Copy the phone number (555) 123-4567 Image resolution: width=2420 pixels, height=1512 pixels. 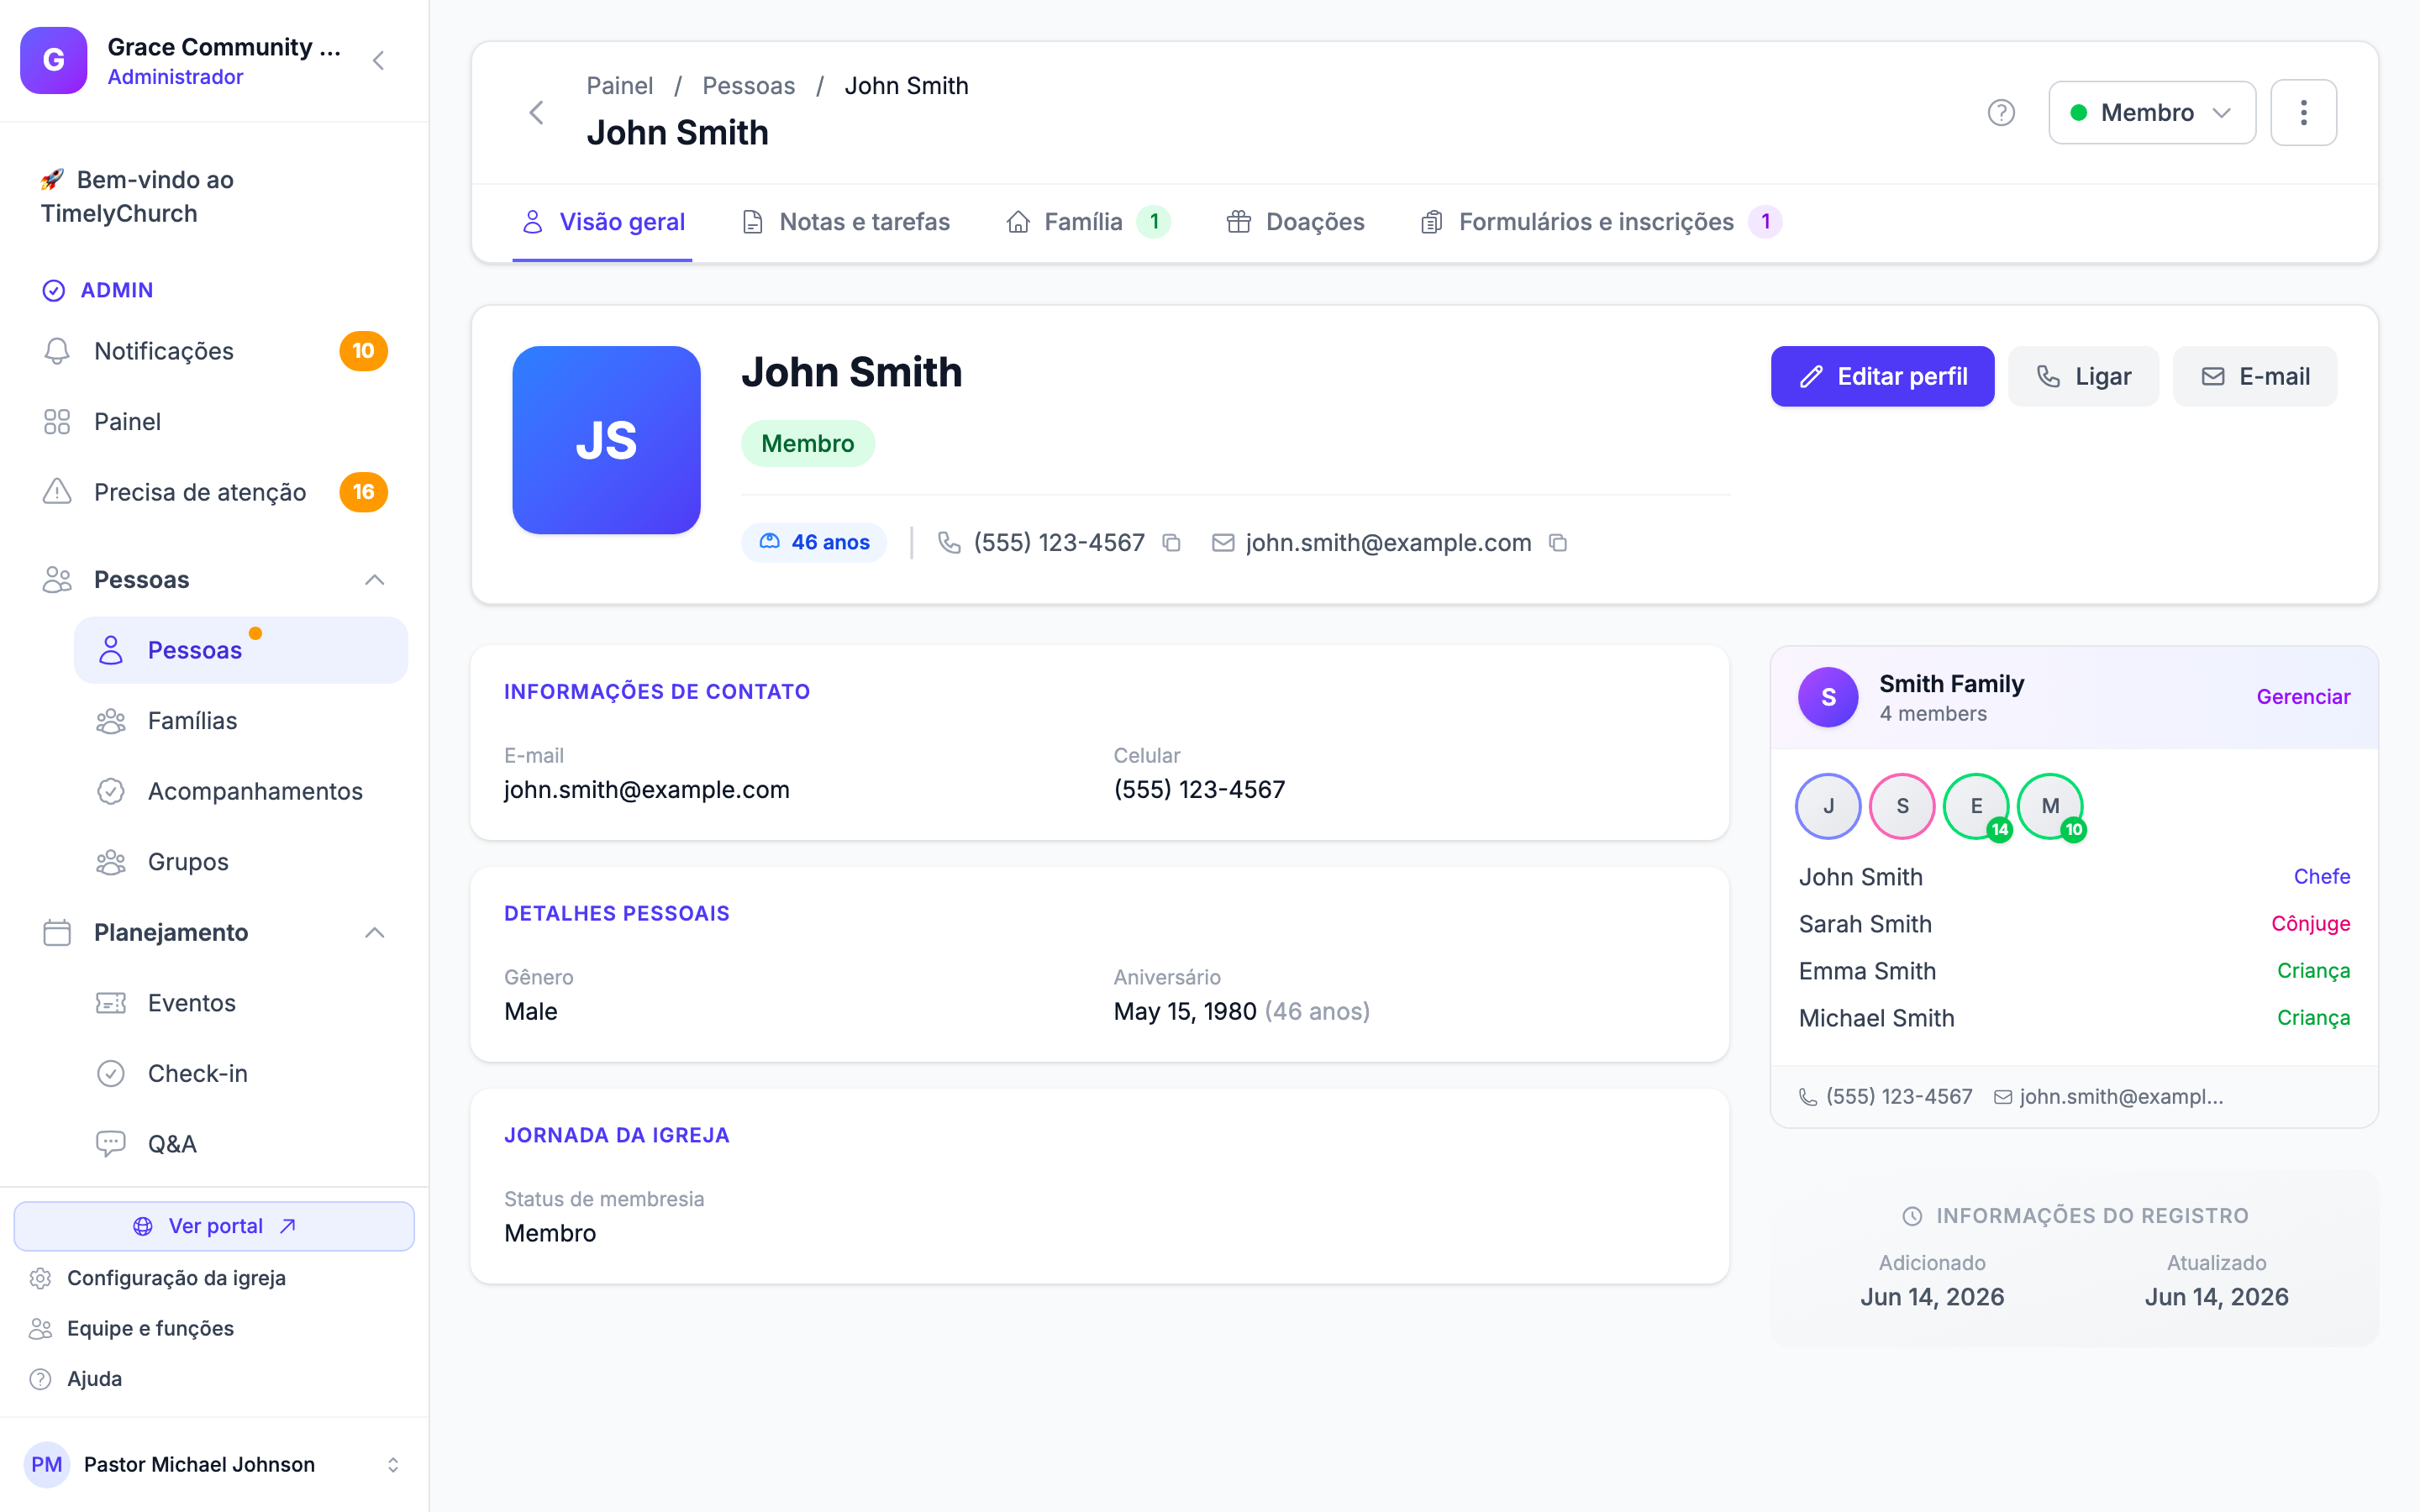click(x=1171, y=543)
